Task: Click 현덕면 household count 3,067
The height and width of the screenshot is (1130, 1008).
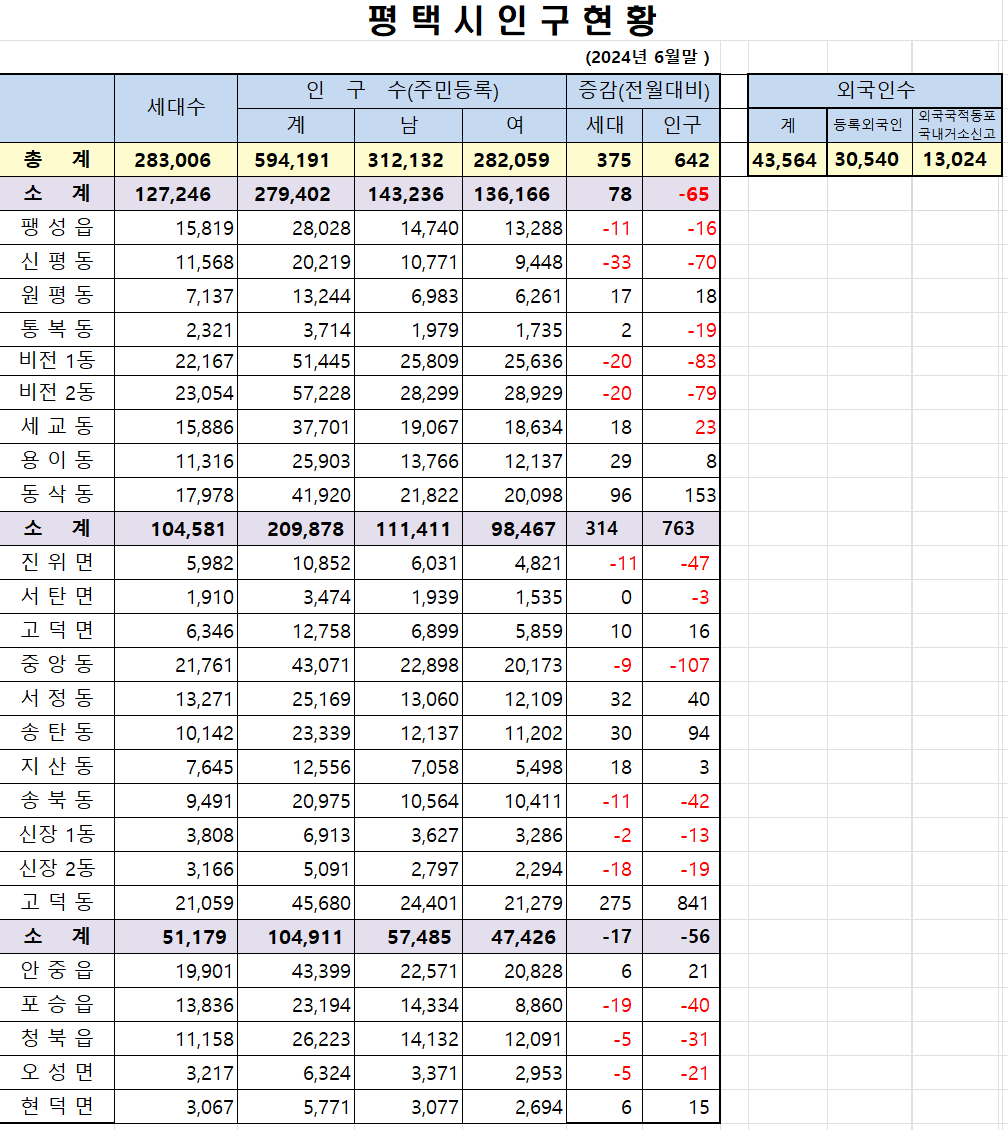Action: [210, 1107]
